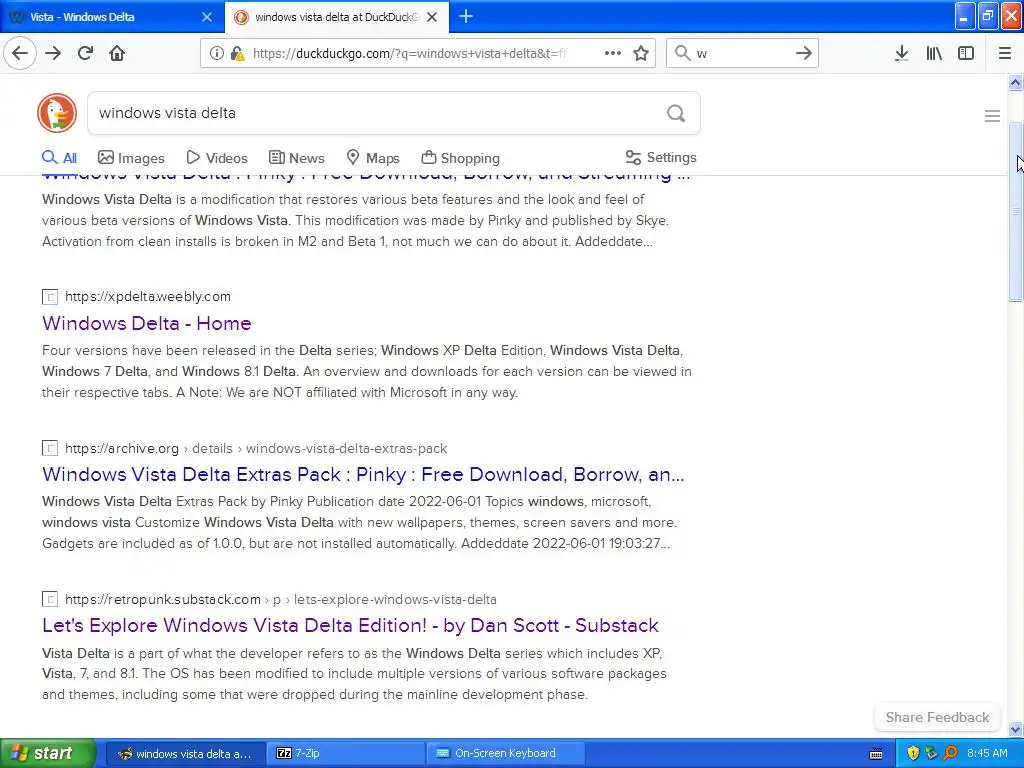Viewport: 1024px width, 768px height.
Task: Switch to Maps results
Action: pyautogui.click(x=373, y=157)
